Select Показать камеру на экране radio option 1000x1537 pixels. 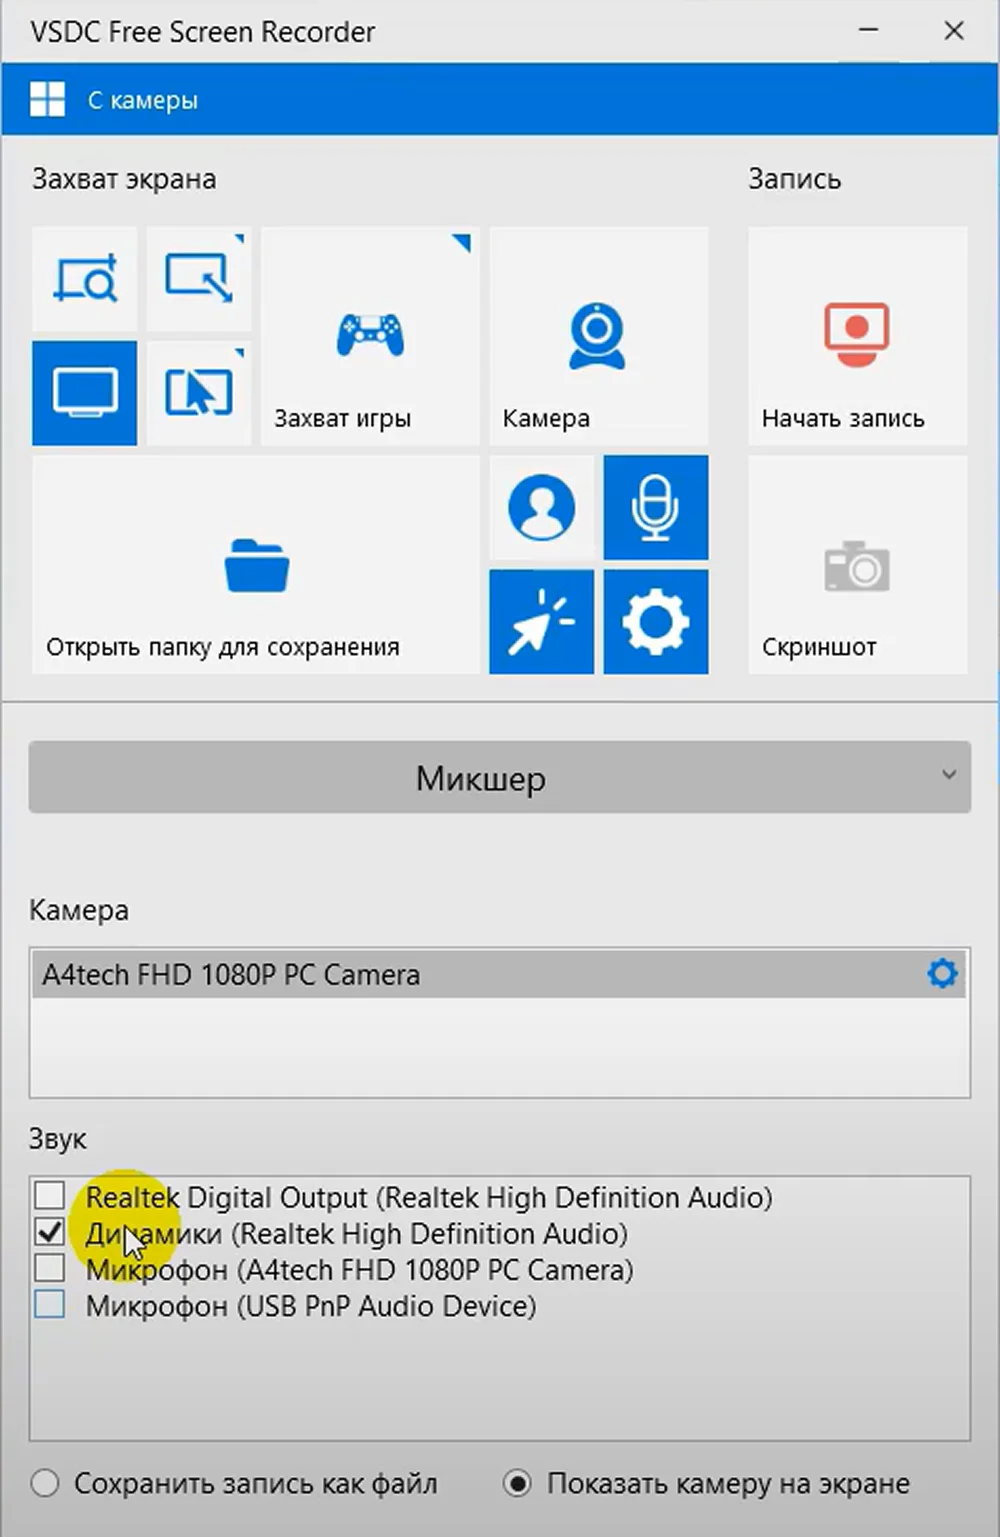517,1483
